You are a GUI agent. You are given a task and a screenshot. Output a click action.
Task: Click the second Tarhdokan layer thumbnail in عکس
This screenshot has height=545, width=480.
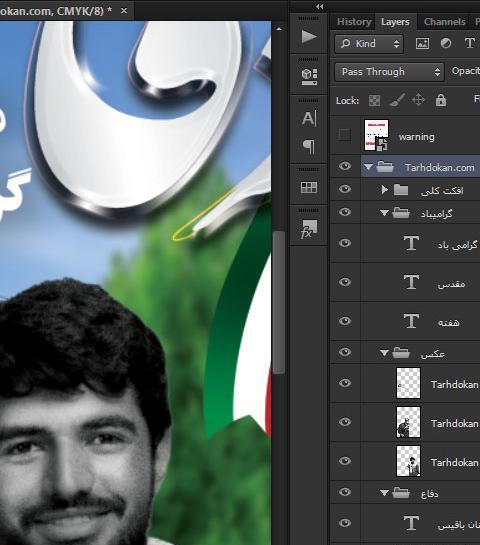[x=408, y=422]
